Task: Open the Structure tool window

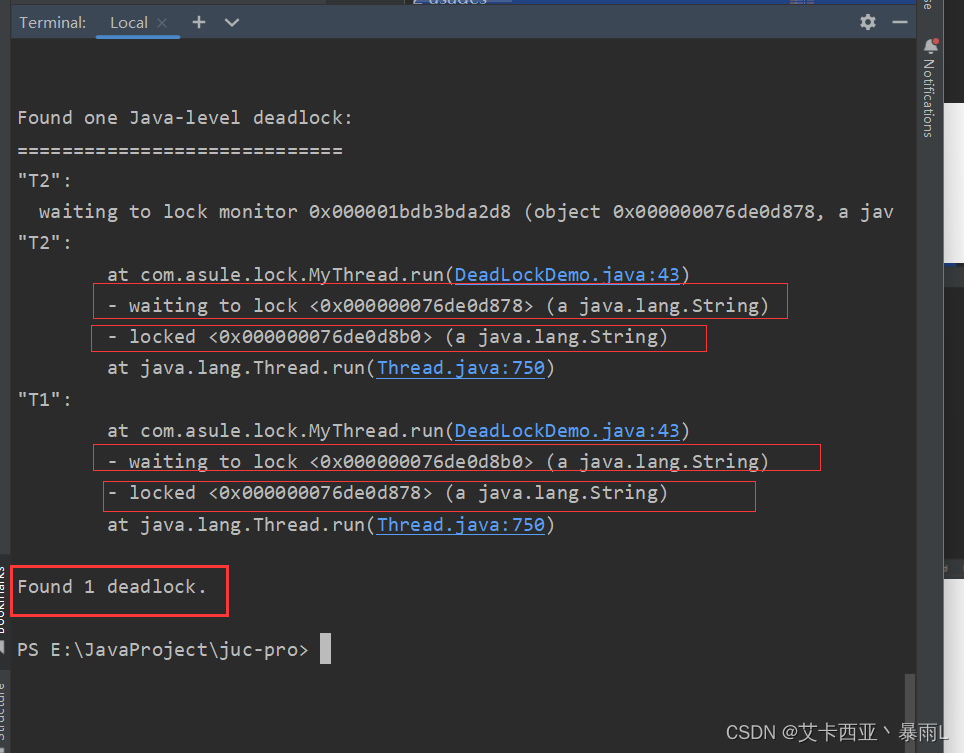Action: coord(2,711)
